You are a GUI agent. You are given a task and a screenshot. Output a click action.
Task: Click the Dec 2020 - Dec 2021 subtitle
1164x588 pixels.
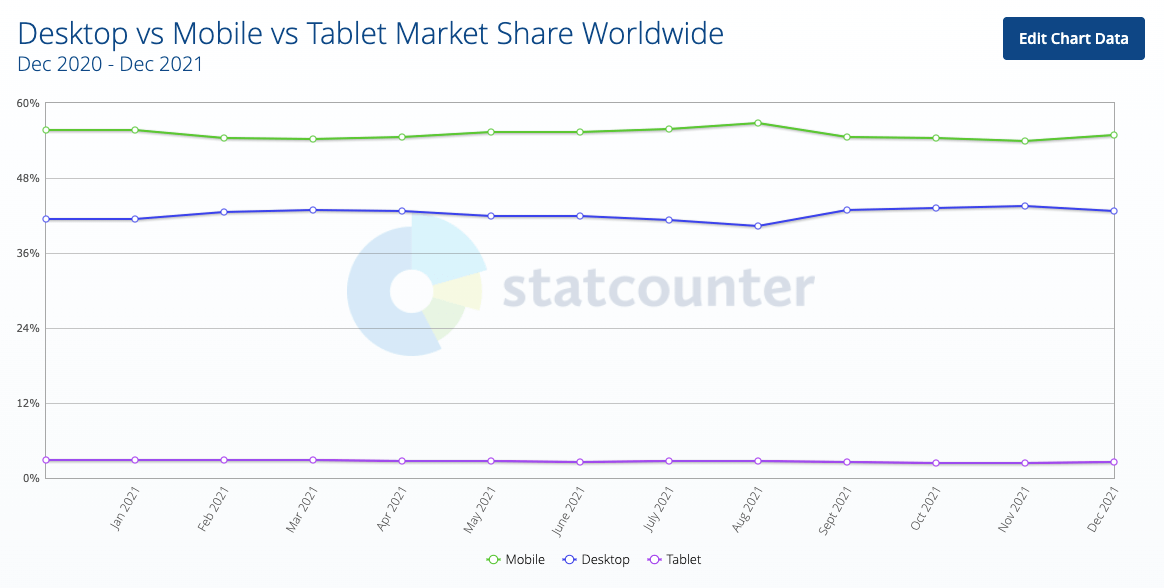point(110,65)
